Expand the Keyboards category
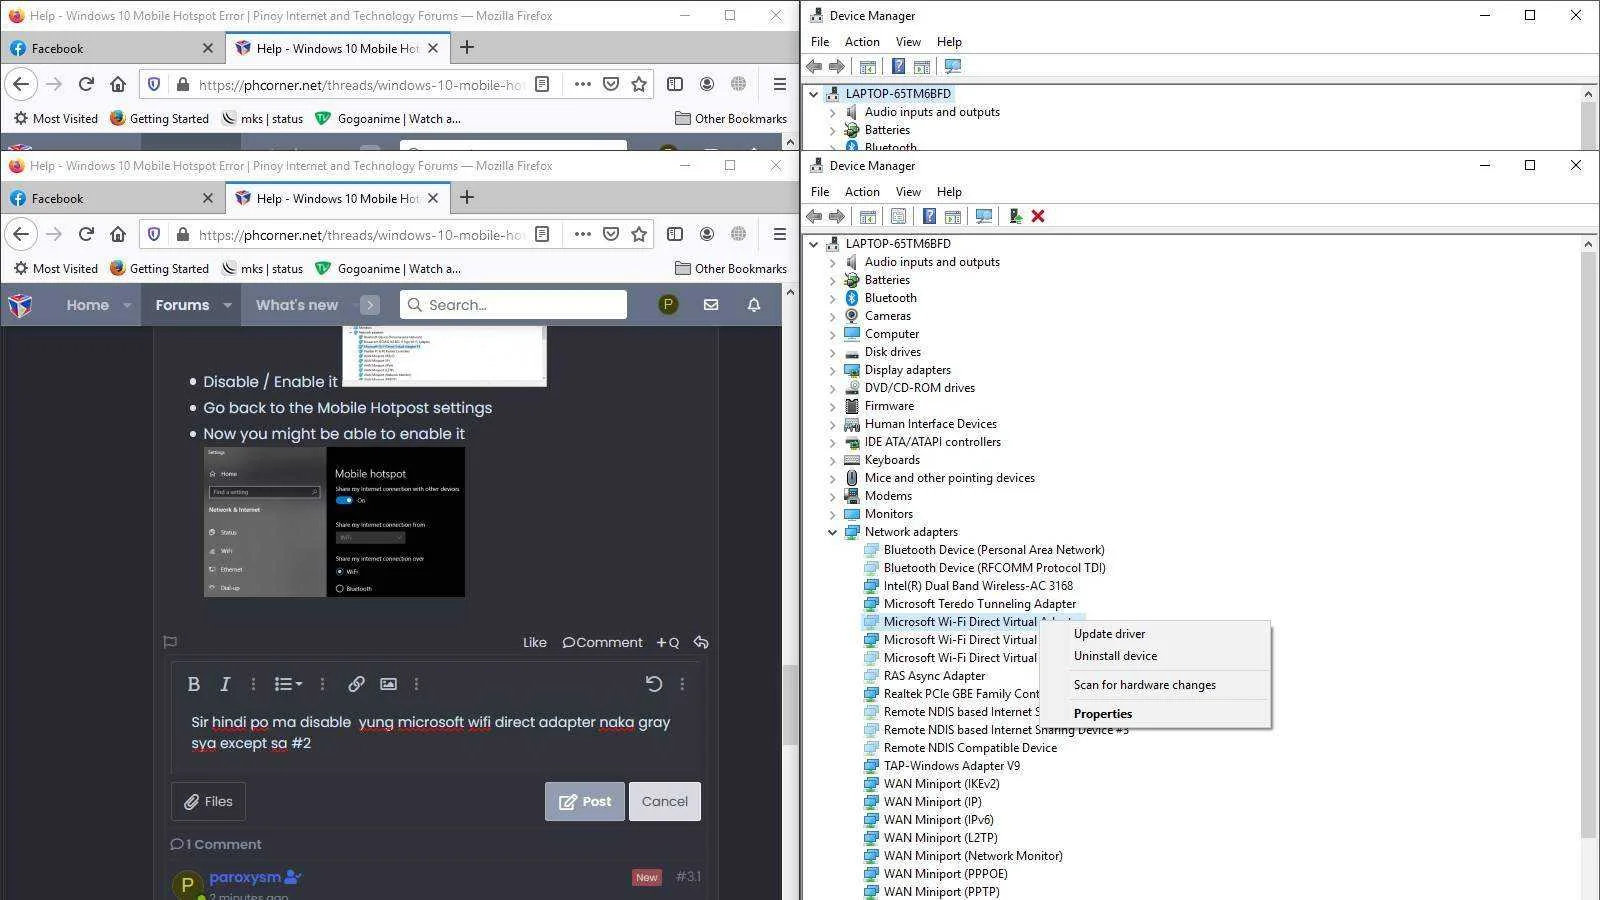This screenshot has height=900, width=1600. (832, 460)
